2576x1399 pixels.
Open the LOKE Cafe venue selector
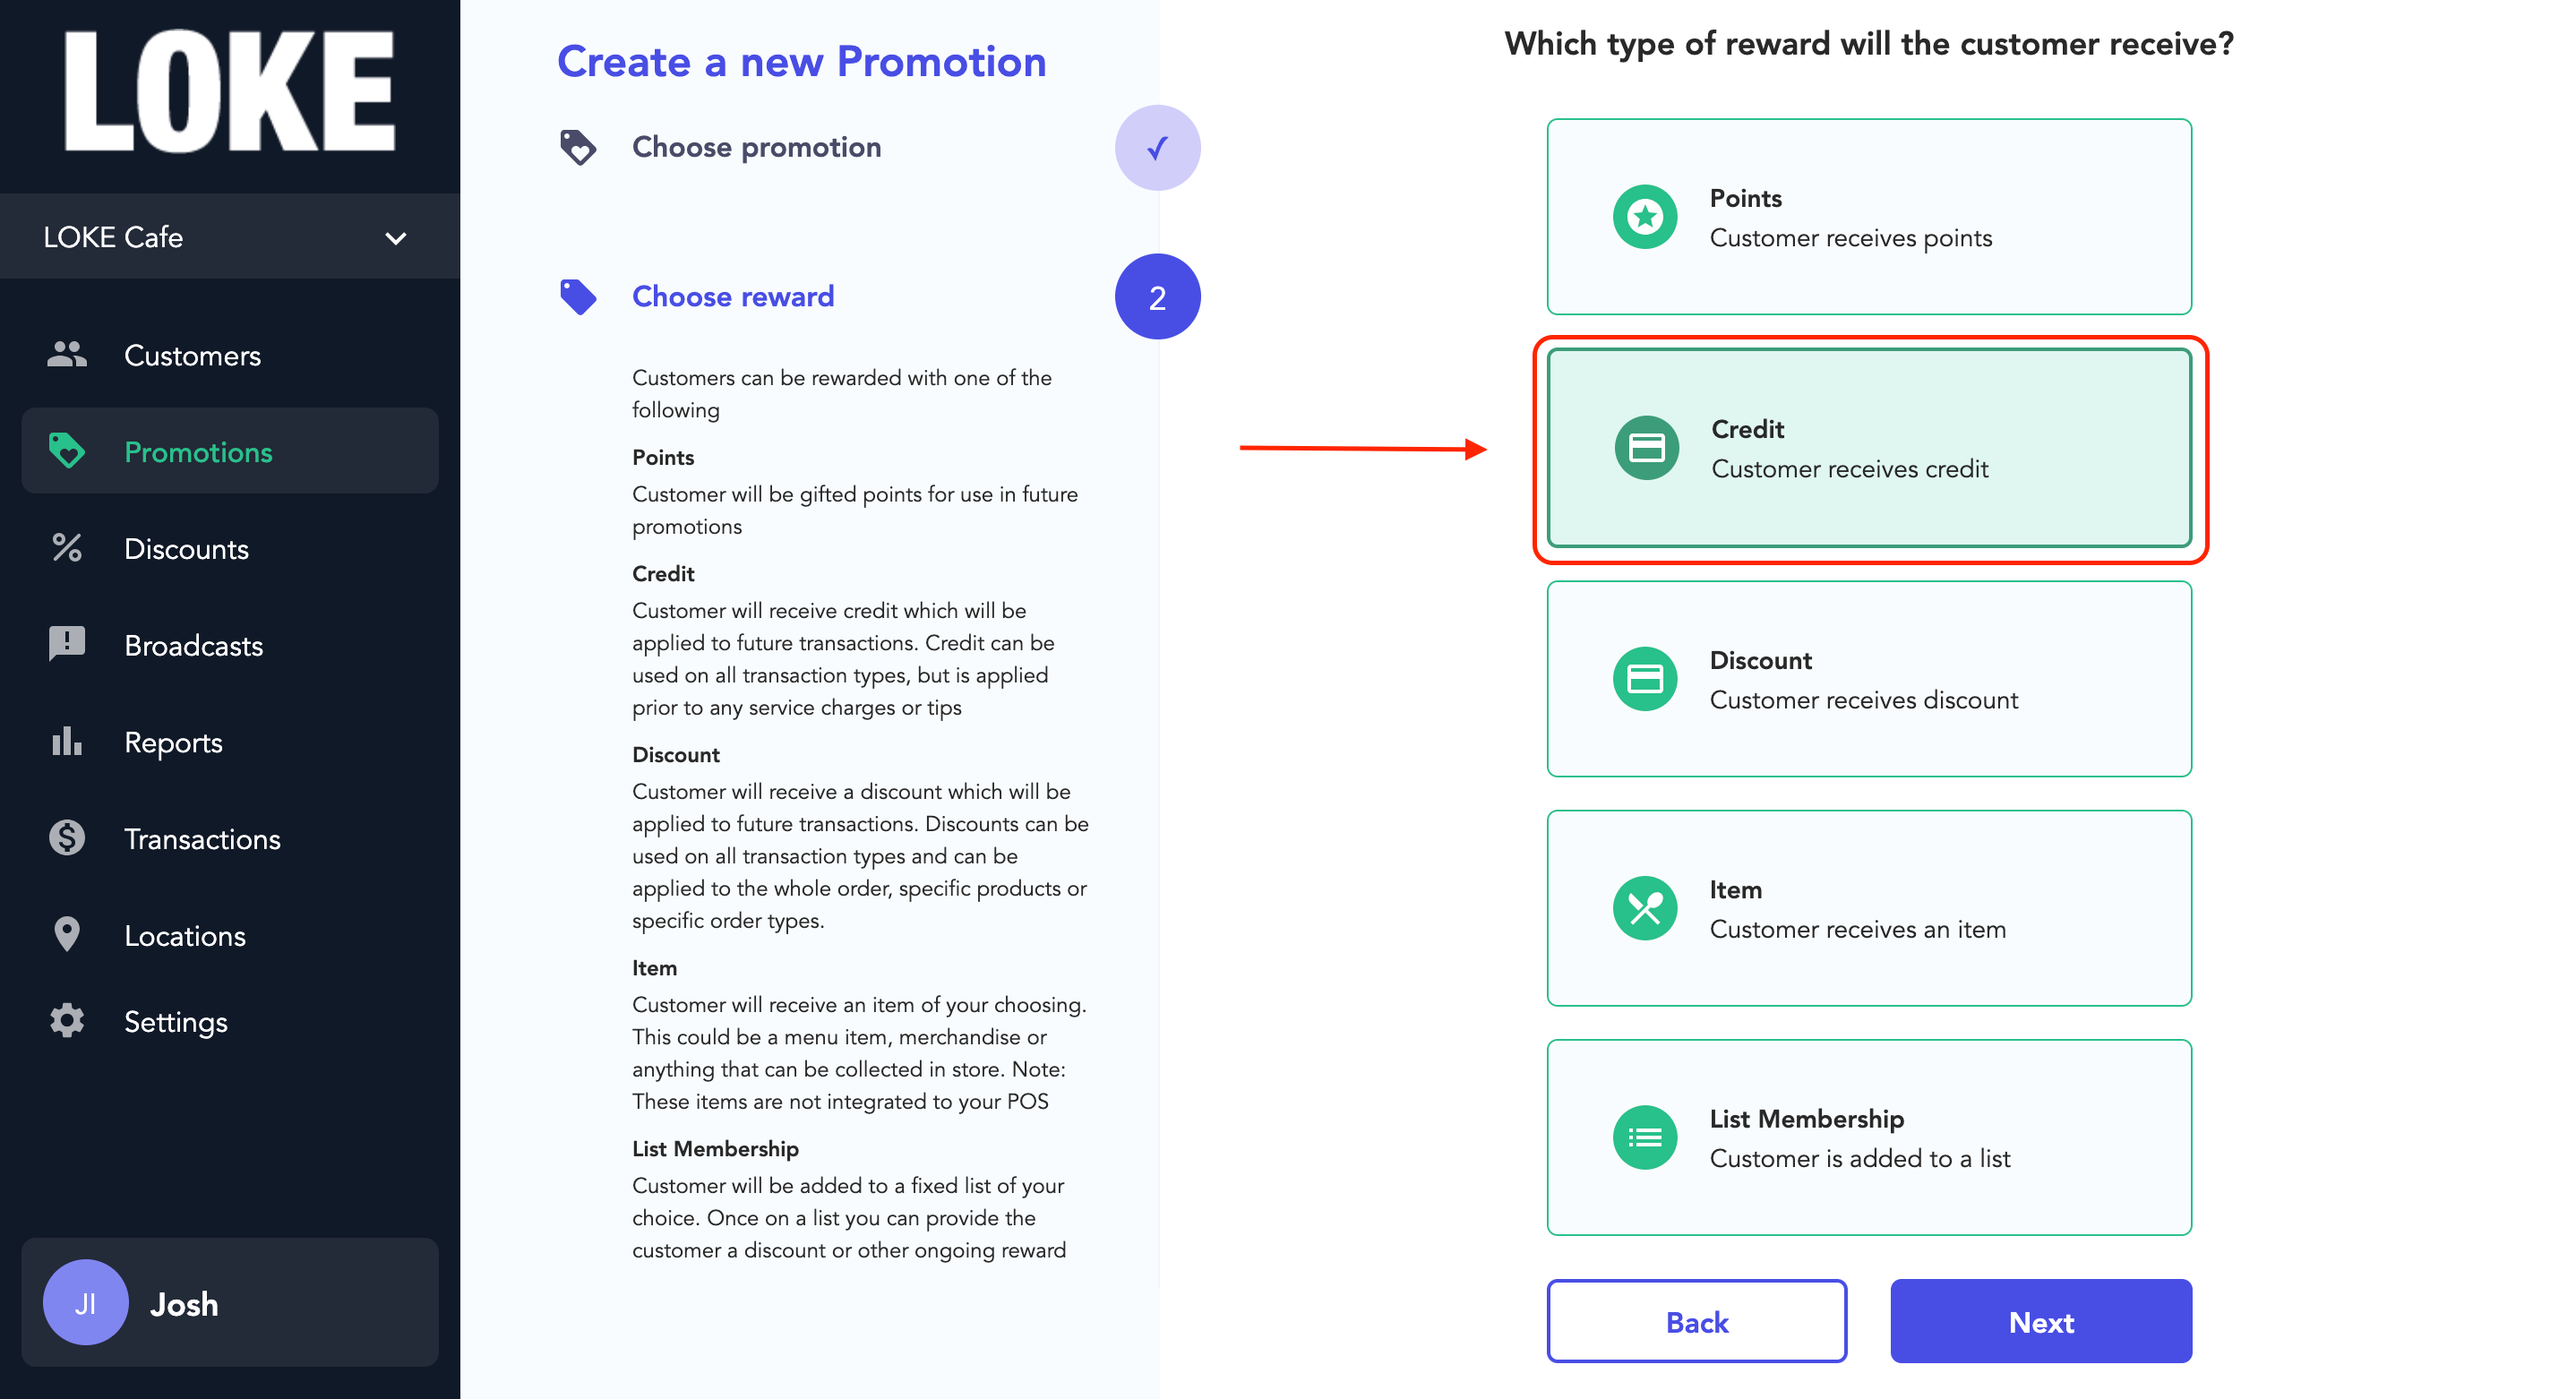click(230, 237)
